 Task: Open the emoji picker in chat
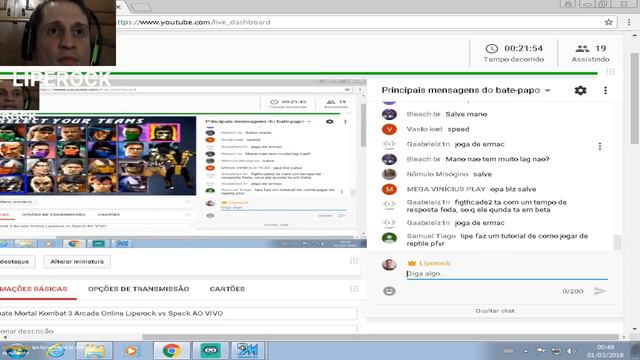pyautogui.click(x=389, y=291)
